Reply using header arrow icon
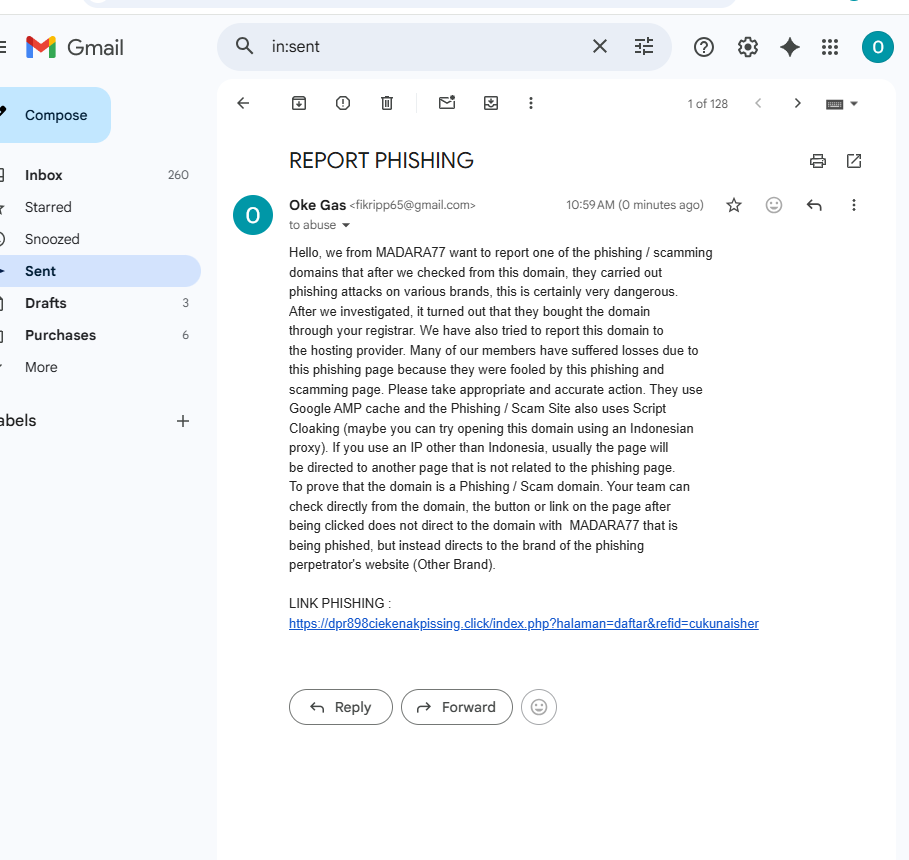909x860 pixels. (814, 205)
